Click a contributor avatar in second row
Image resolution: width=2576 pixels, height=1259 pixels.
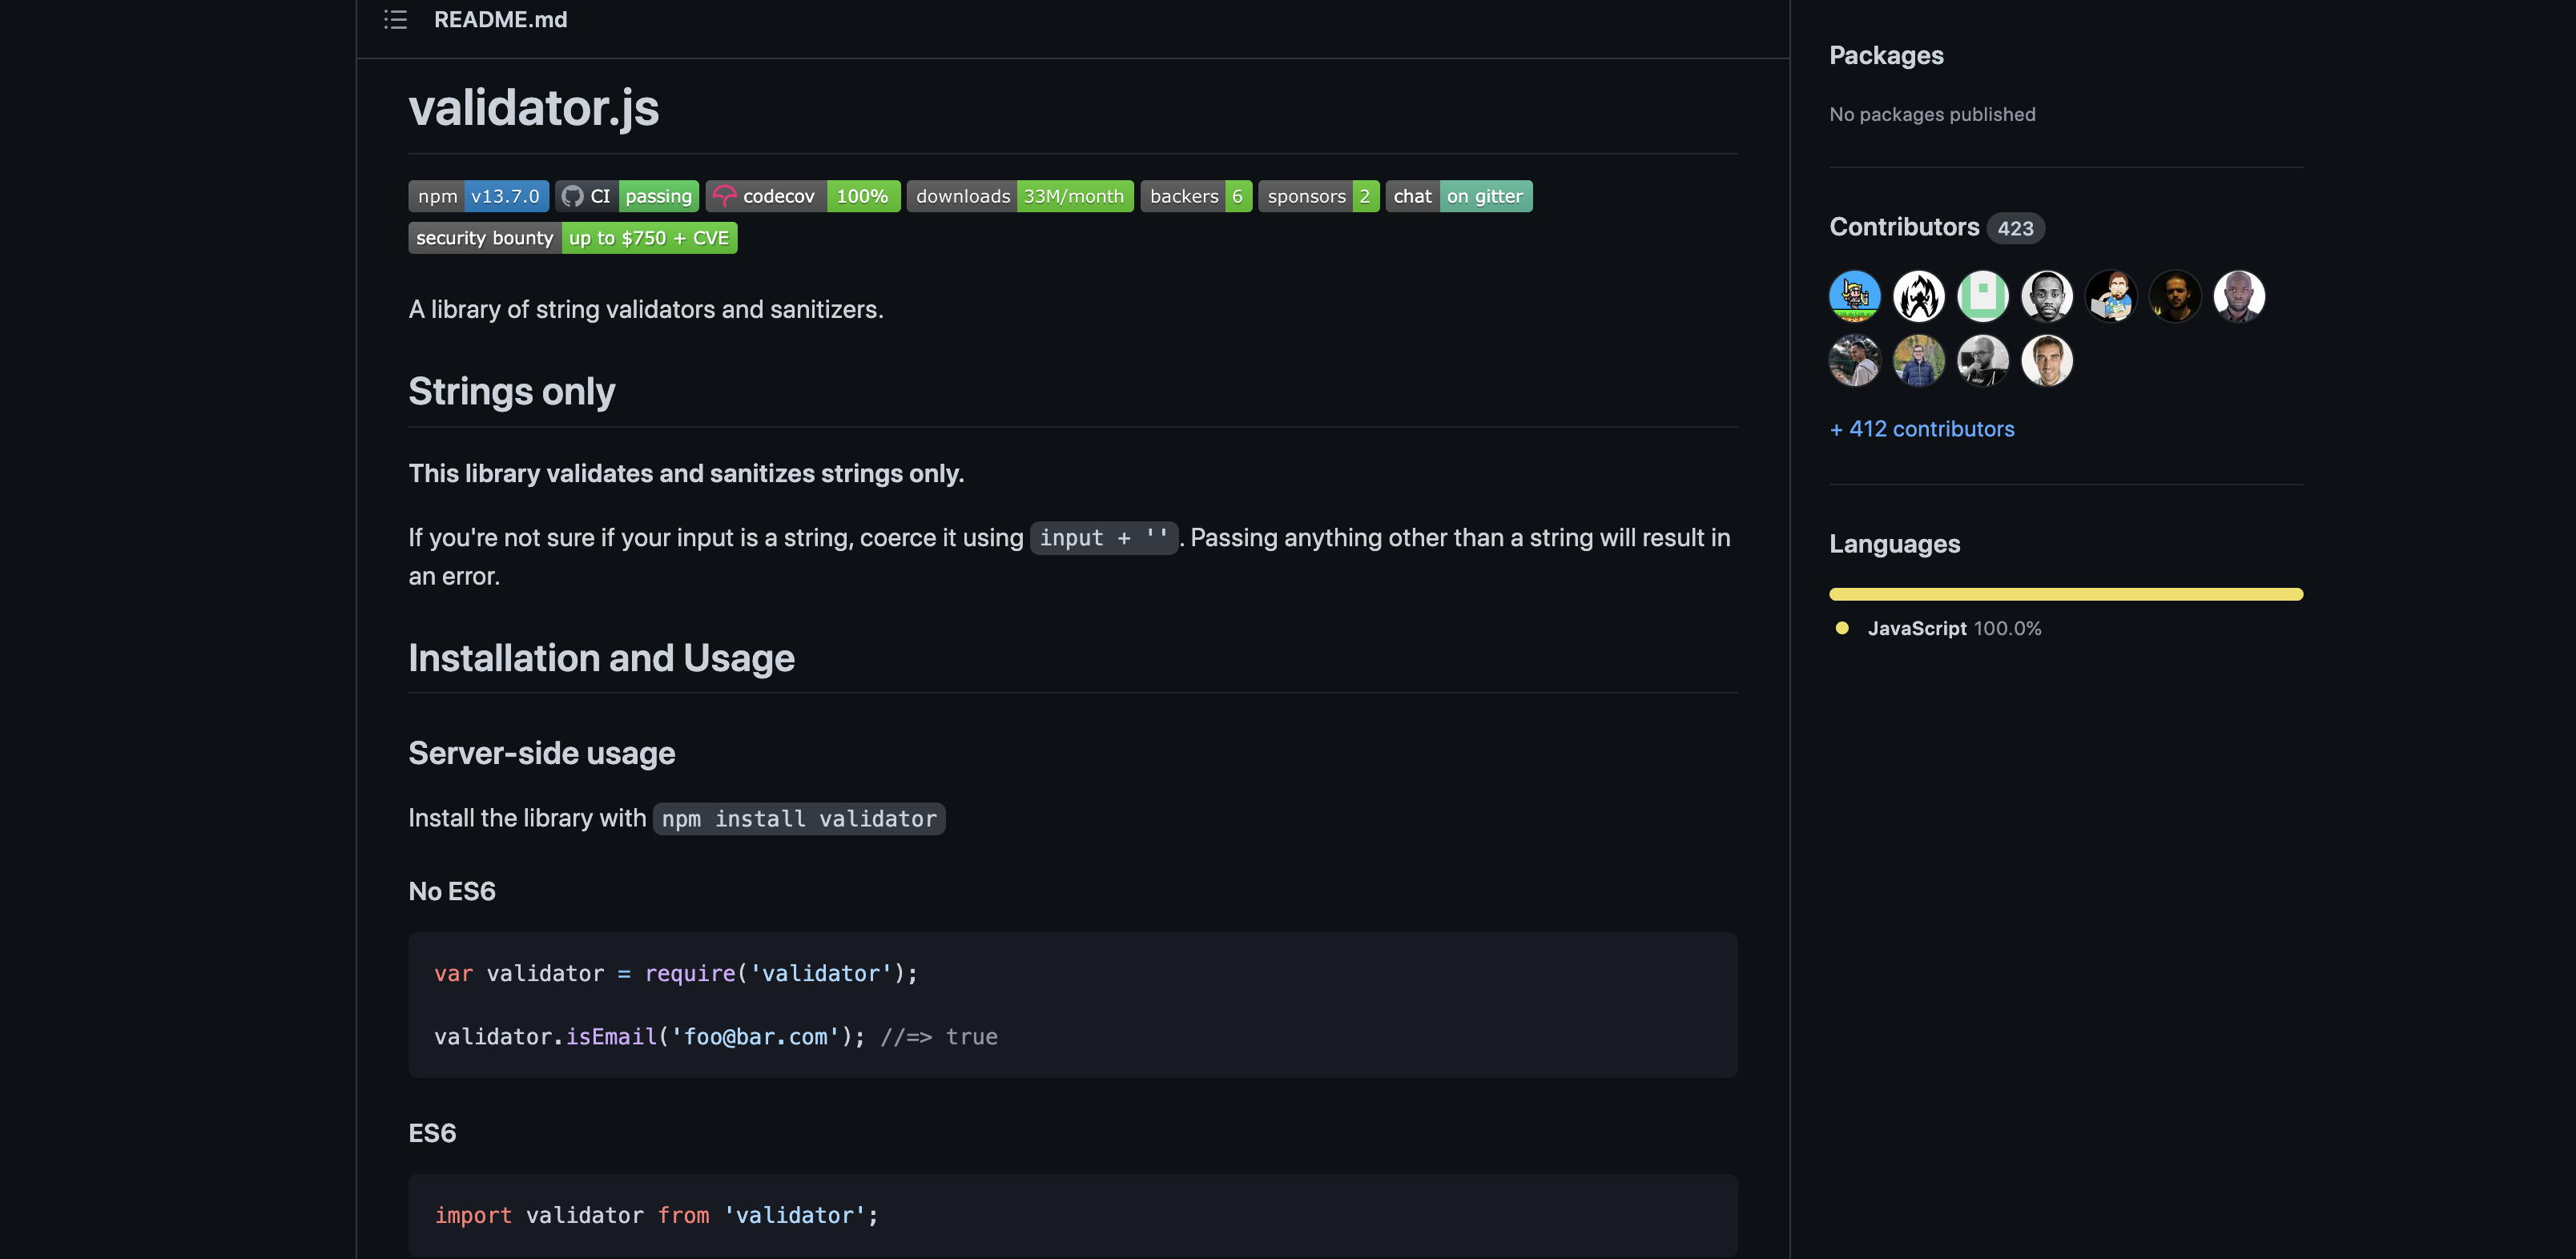tap(1854, 360)
